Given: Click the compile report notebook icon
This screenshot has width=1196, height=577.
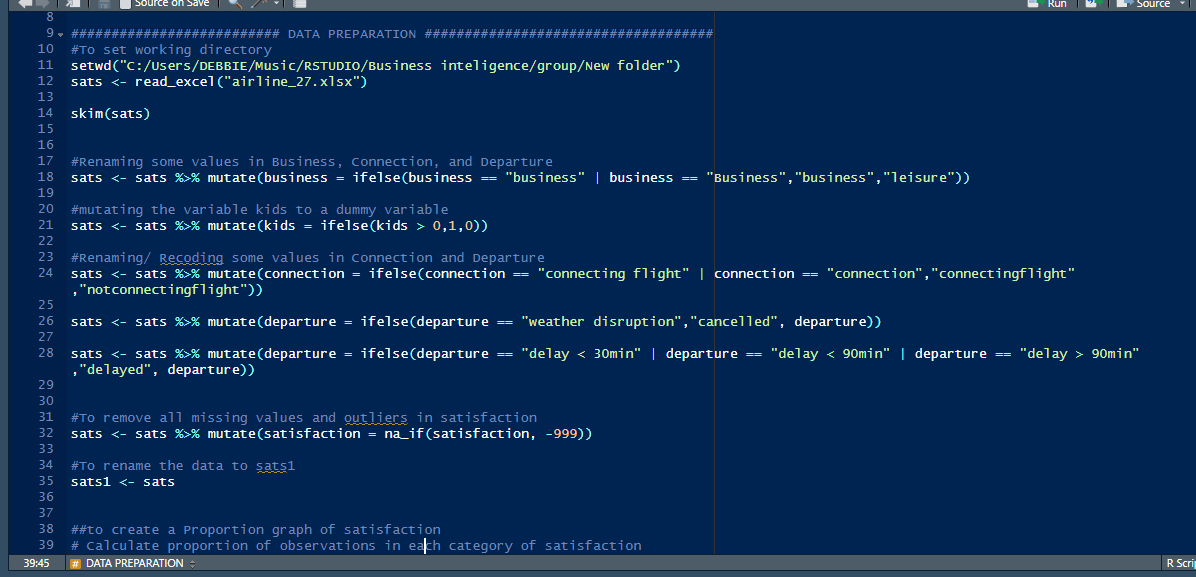Looking at the screenshot, I should point(298,4).
